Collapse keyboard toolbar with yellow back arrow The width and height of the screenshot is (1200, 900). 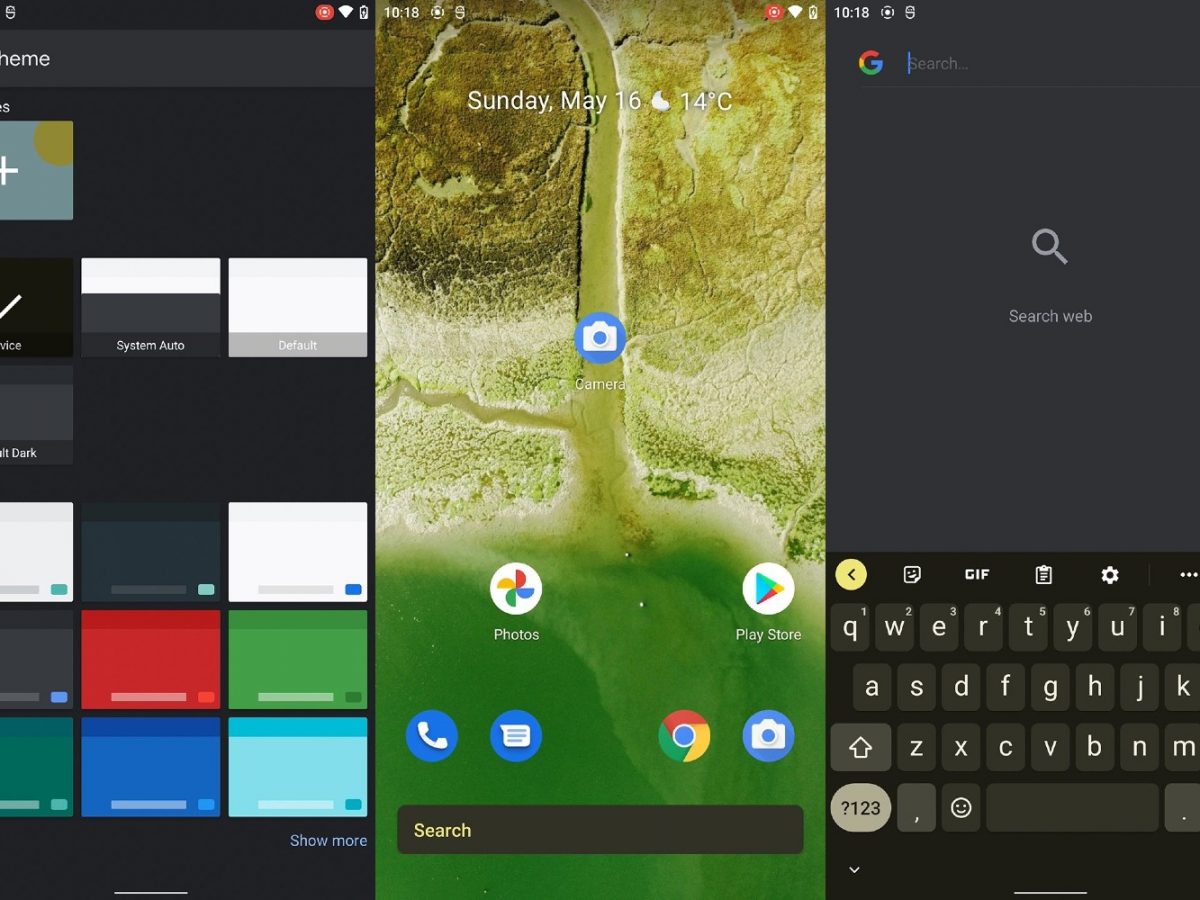tap(851, 574)
